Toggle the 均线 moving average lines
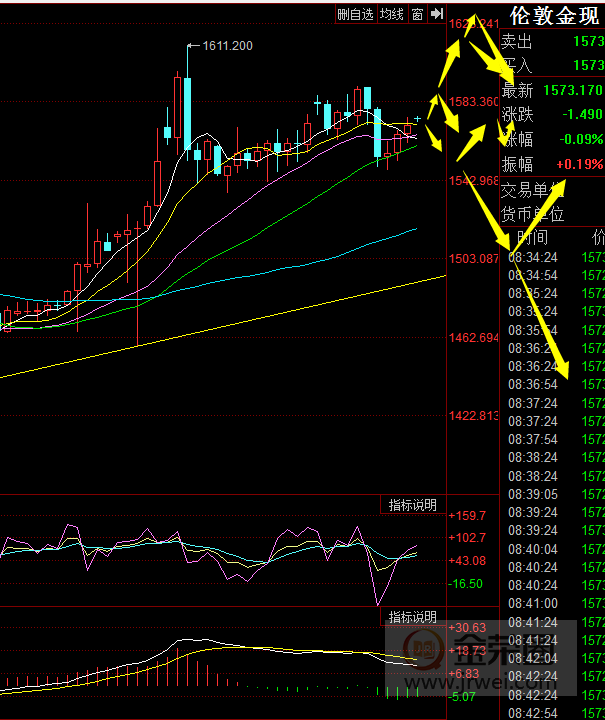This screenshot has width=605, height=720. [392, 14]
